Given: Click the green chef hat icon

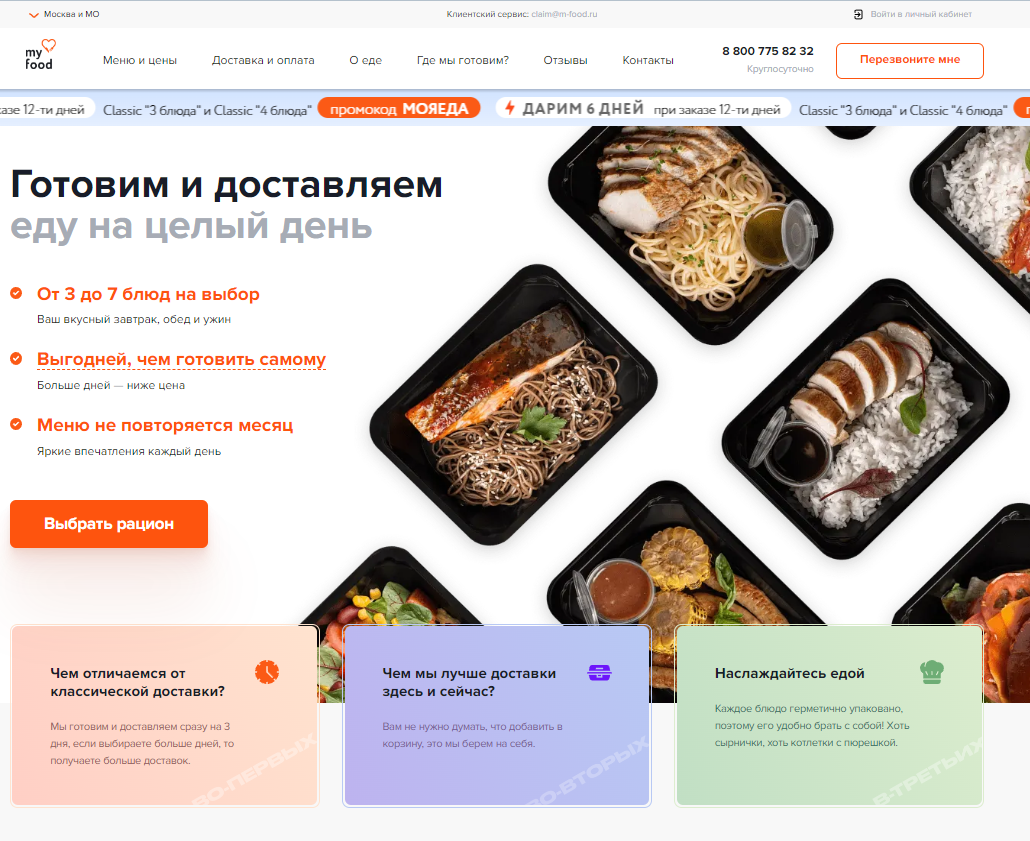Looking at the screenshot, I should tap(931, 672).
